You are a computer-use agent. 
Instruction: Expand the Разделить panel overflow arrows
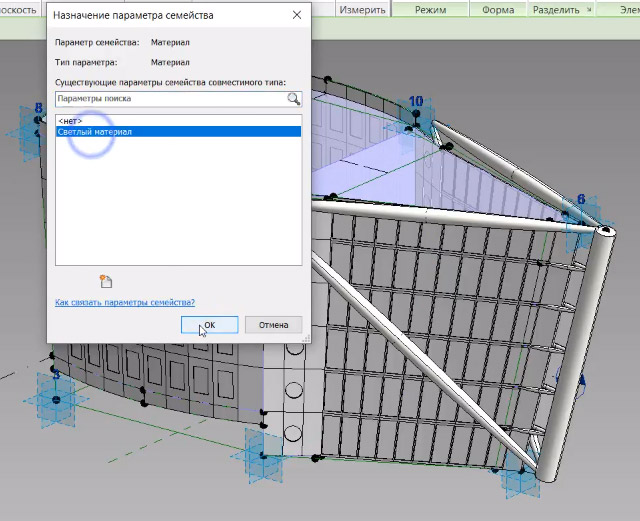pyautogui.click(x=589, y=9)
